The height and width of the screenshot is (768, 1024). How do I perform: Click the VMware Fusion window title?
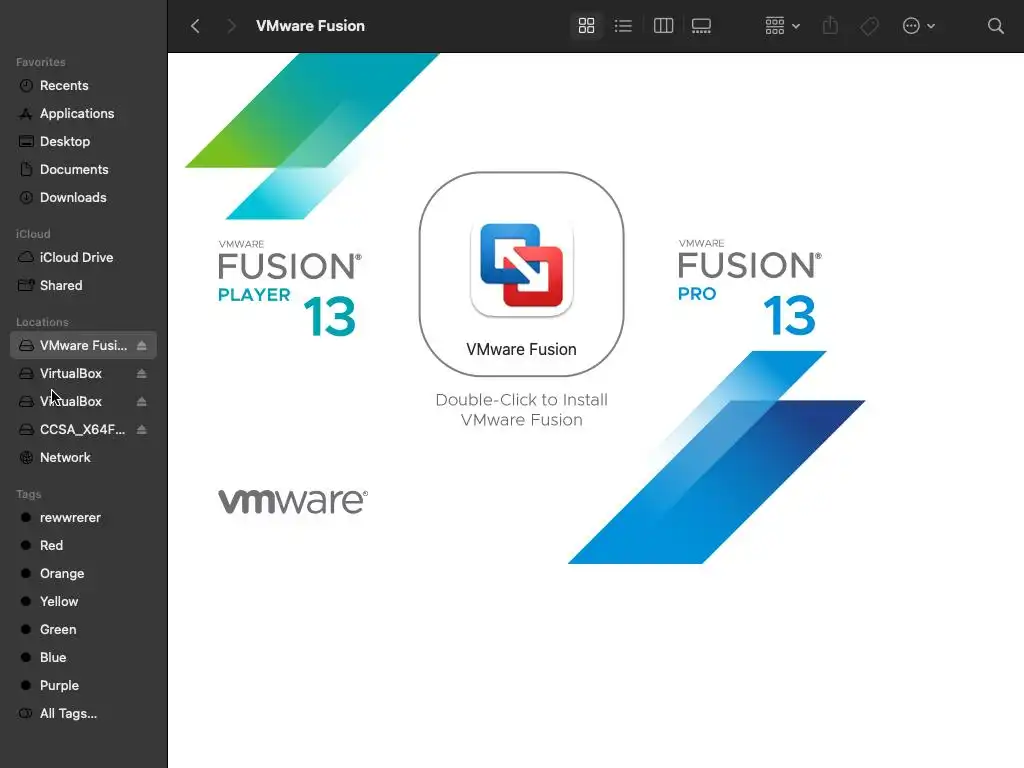coord(310,26)
